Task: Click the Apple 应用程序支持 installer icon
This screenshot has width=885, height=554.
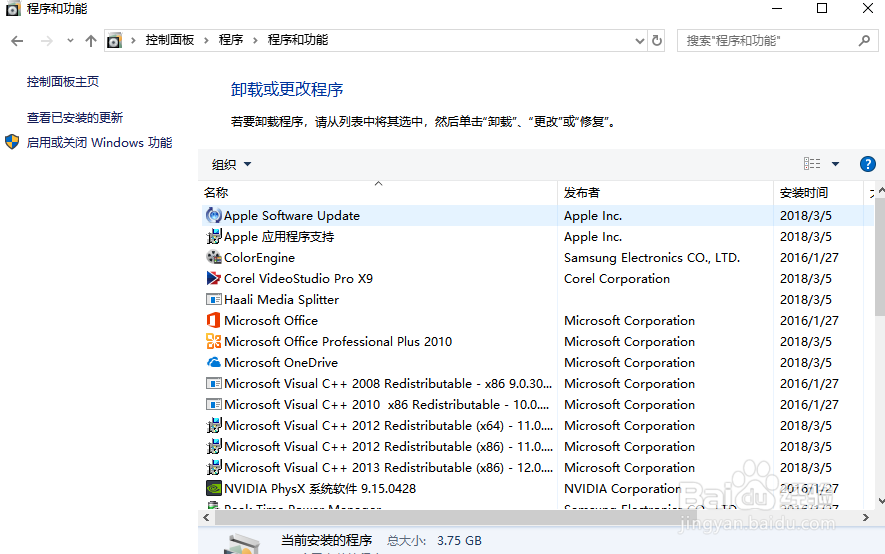Action: (x=213, y=236)
